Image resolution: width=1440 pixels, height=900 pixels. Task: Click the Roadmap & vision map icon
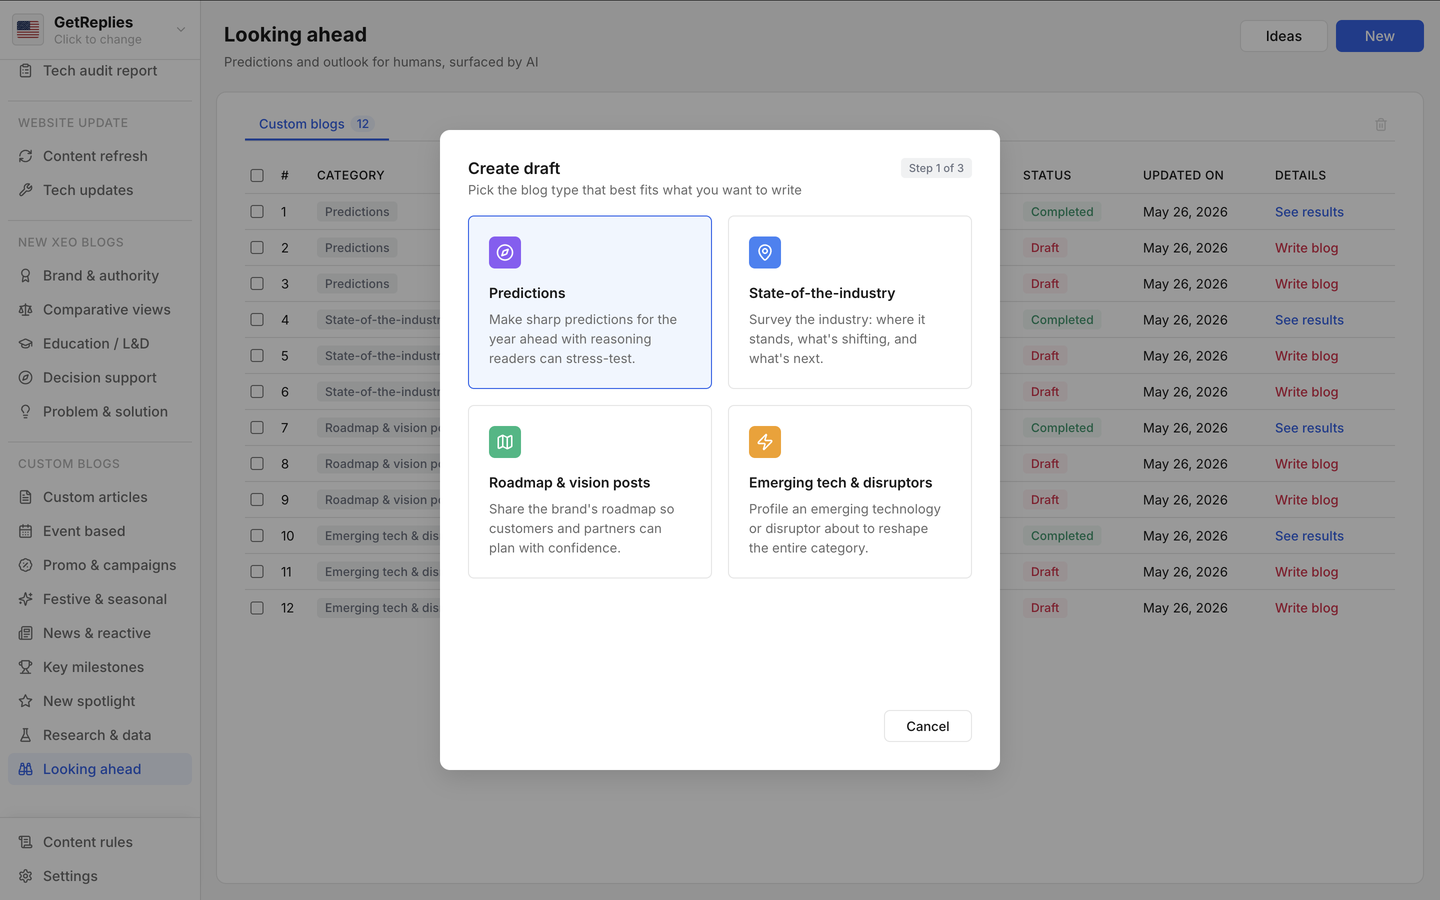(505, 442)
